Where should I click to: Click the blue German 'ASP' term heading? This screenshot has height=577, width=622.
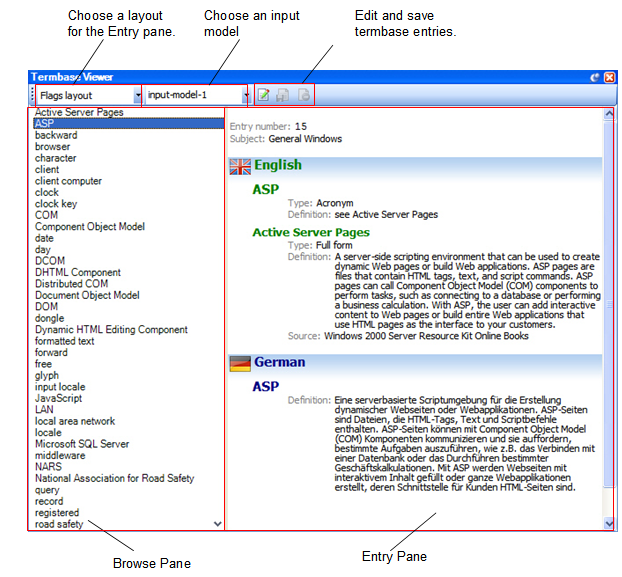click(x=266, y=387)
